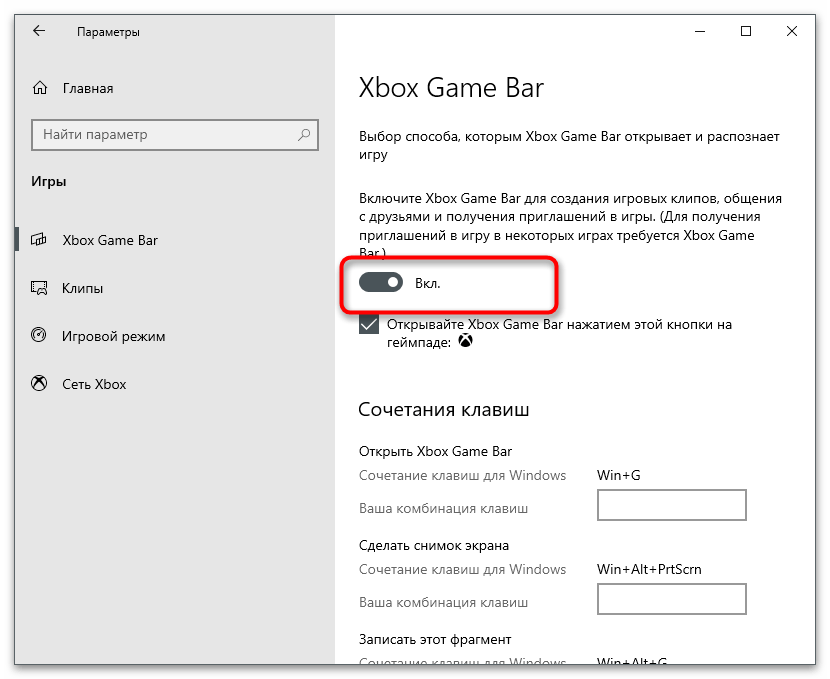
Task: Click the Параметры window title
Action: tap(108, 32)
